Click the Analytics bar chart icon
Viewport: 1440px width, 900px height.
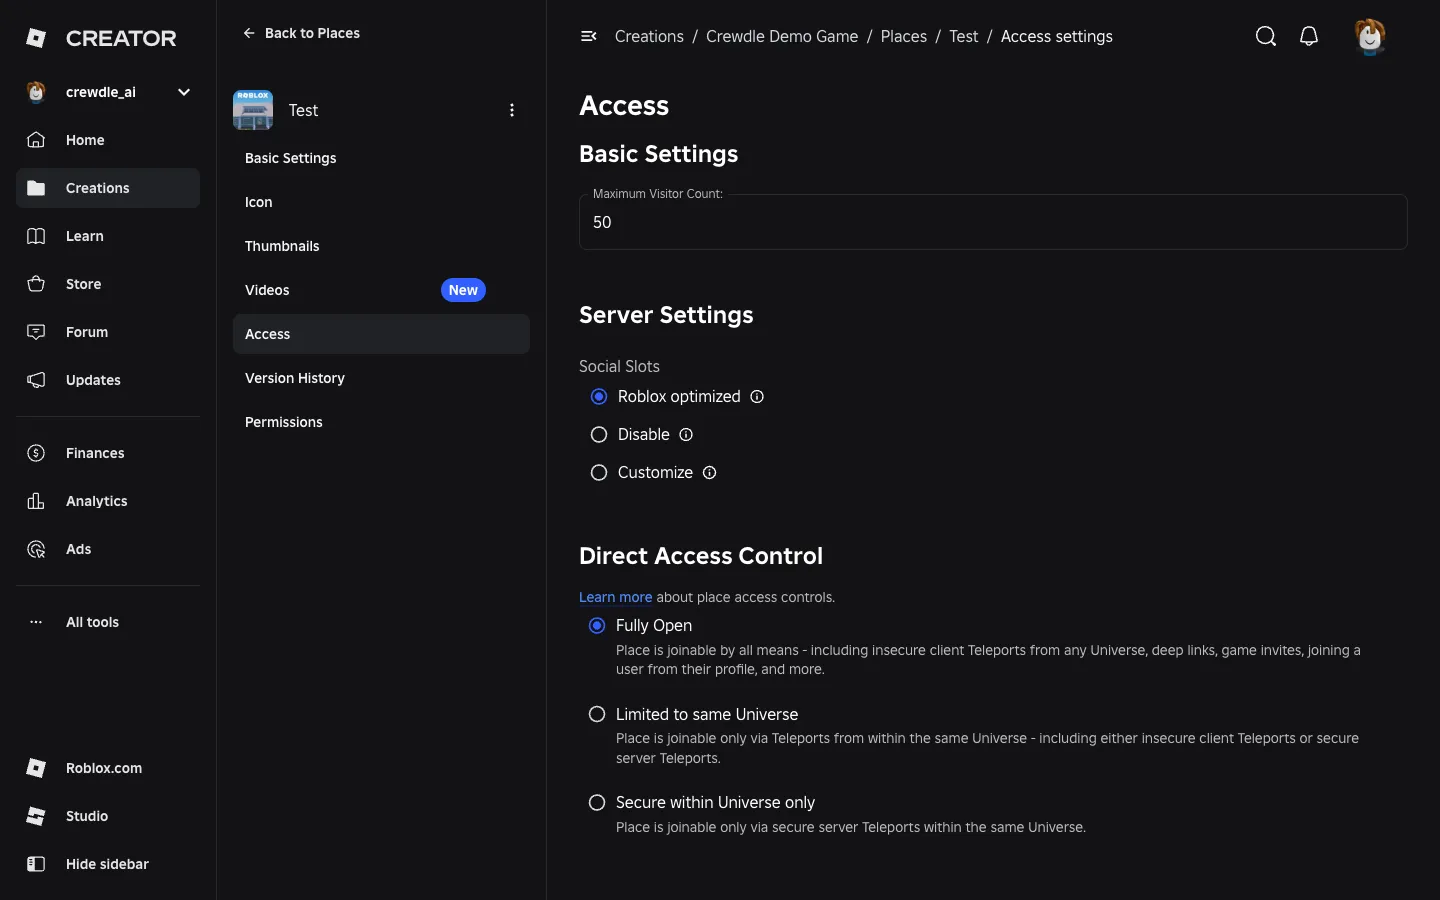[36, 501]
